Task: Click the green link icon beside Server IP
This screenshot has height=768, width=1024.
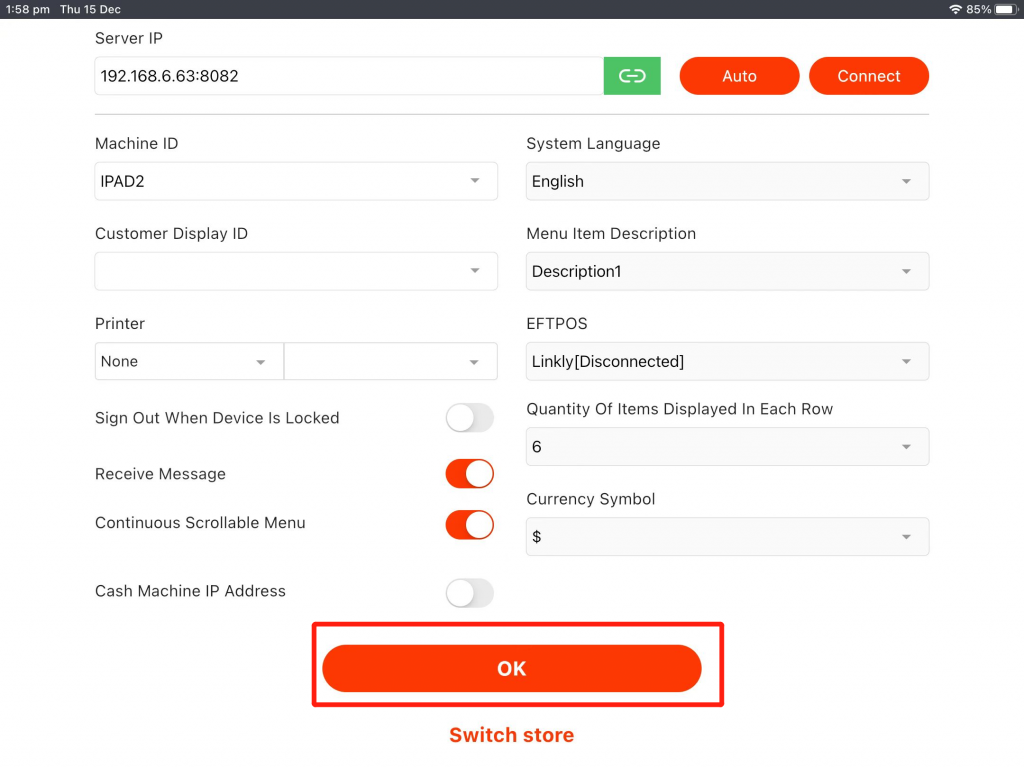Action: [x=632, y=76]
